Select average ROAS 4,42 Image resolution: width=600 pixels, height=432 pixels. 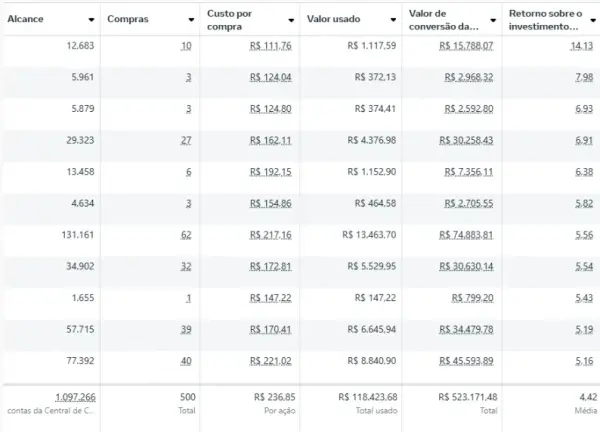588,397
